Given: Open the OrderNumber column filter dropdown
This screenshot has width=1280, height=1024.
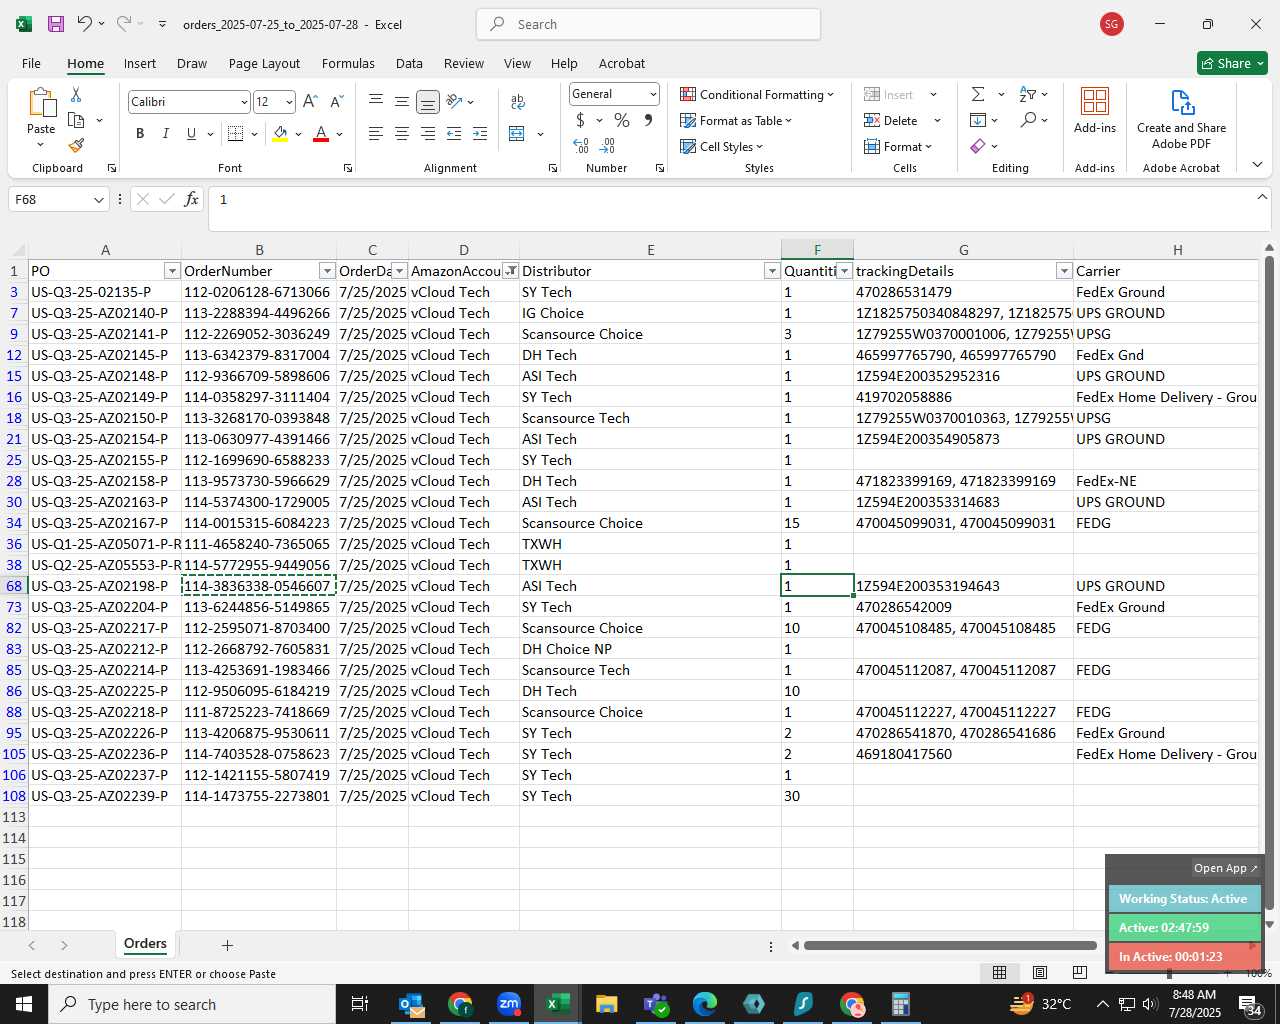Looking at the screenshot, I should click(x=327, y=271).
